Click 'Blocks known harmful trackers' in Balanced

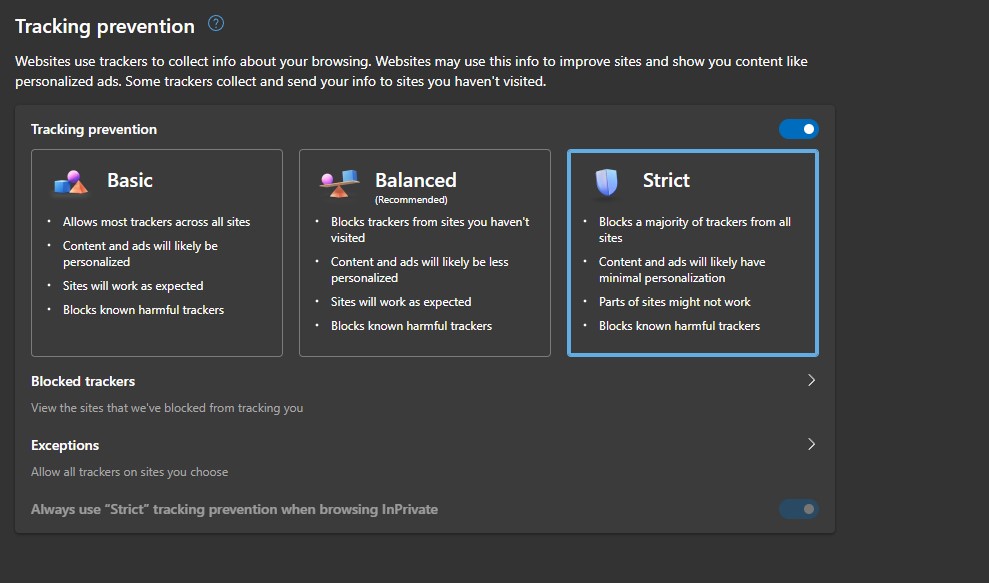tap(411, 326)
